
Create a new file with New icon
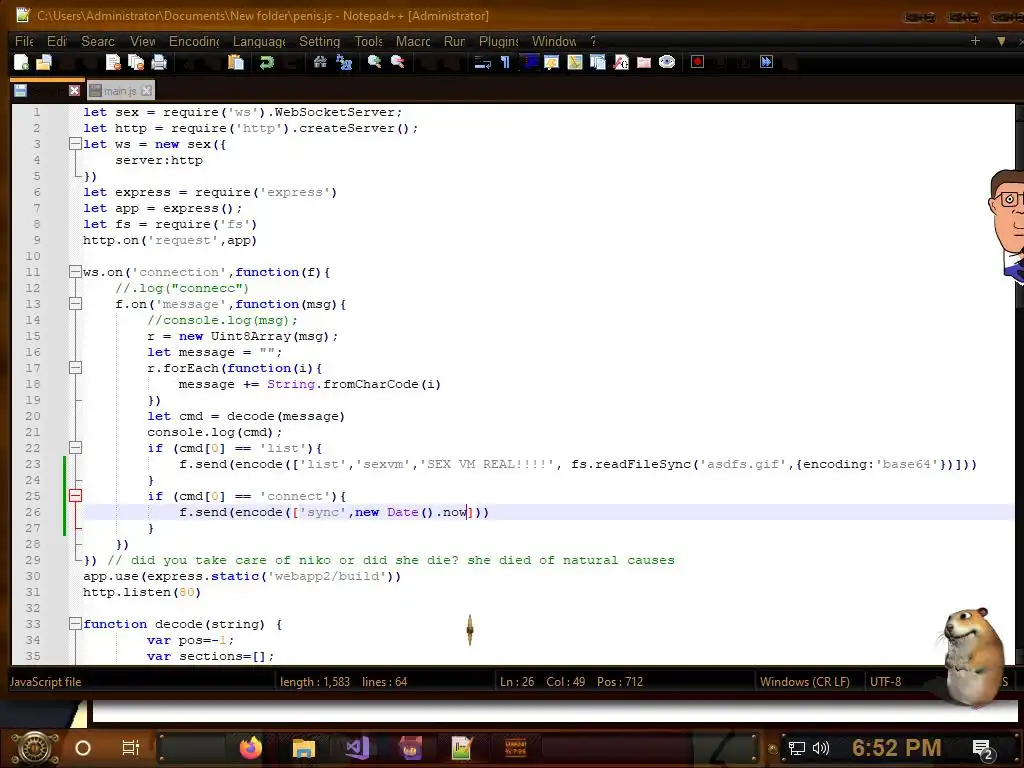click(21, 62)
